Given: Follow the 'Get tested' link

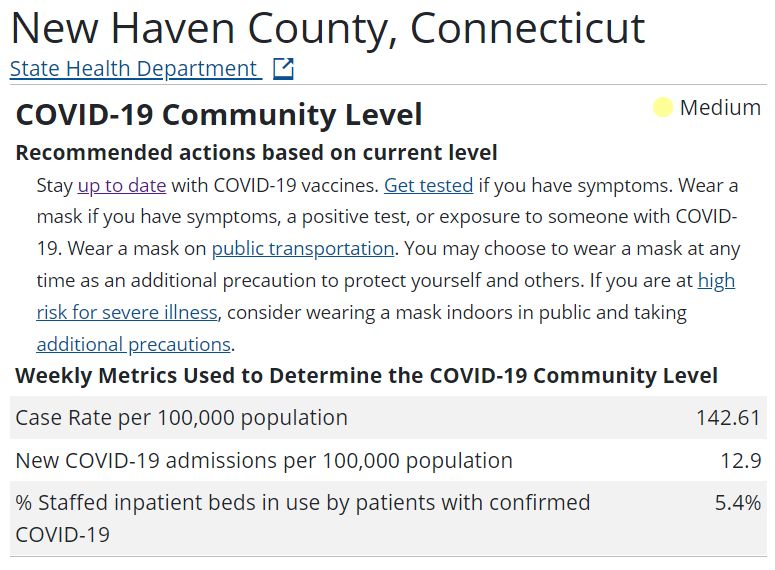Looking at the screenshot, I should coord(429,186).
